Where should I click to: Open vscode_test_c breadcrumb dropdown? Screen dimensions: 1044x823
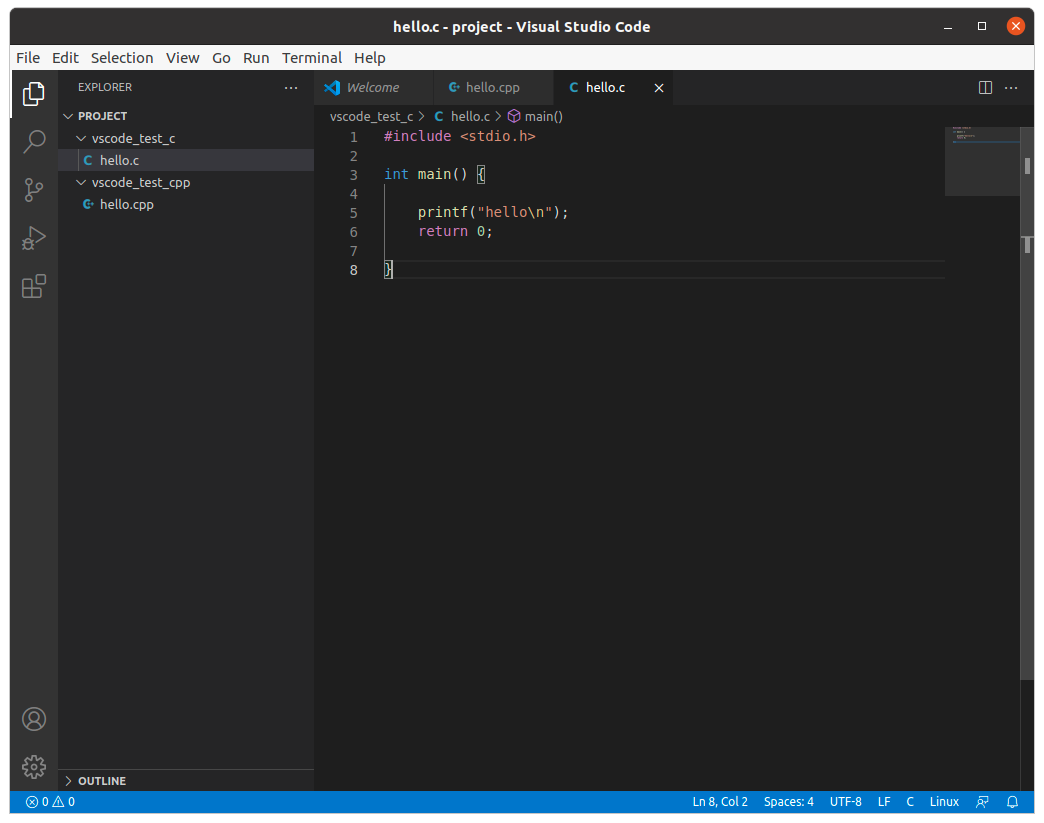coord(372,117)
